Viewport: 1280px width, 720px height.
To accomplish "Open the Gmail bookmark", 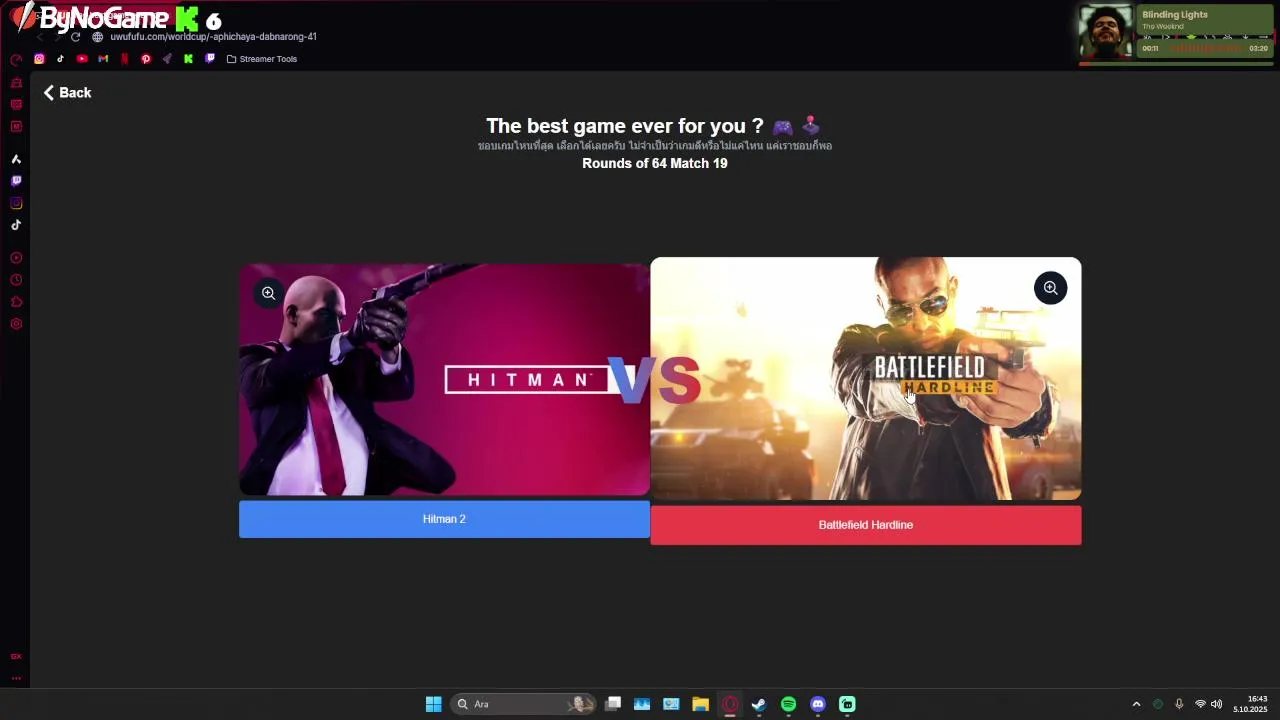I will tap(103, 59).
